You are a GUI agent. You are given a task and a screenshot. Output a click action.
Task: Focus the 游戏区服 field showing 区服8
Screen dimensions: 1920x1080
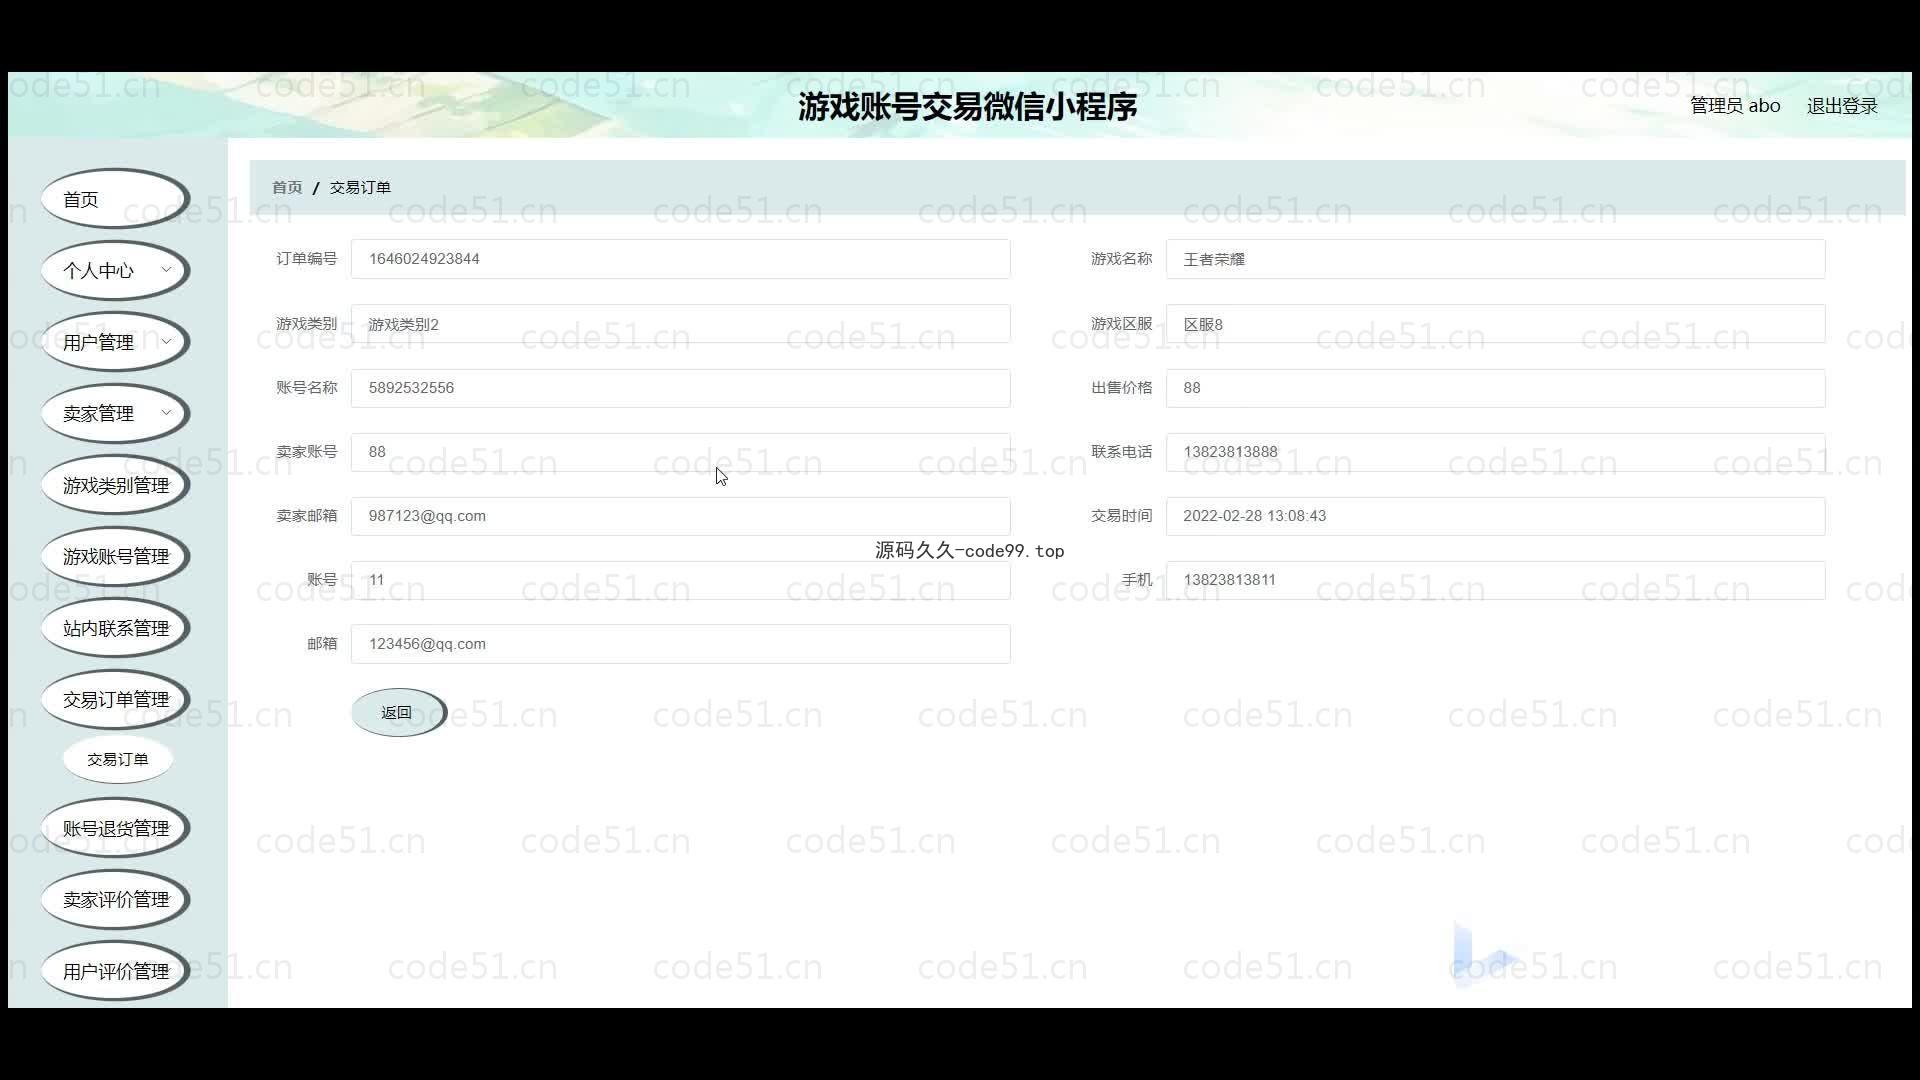[1495, 324]
